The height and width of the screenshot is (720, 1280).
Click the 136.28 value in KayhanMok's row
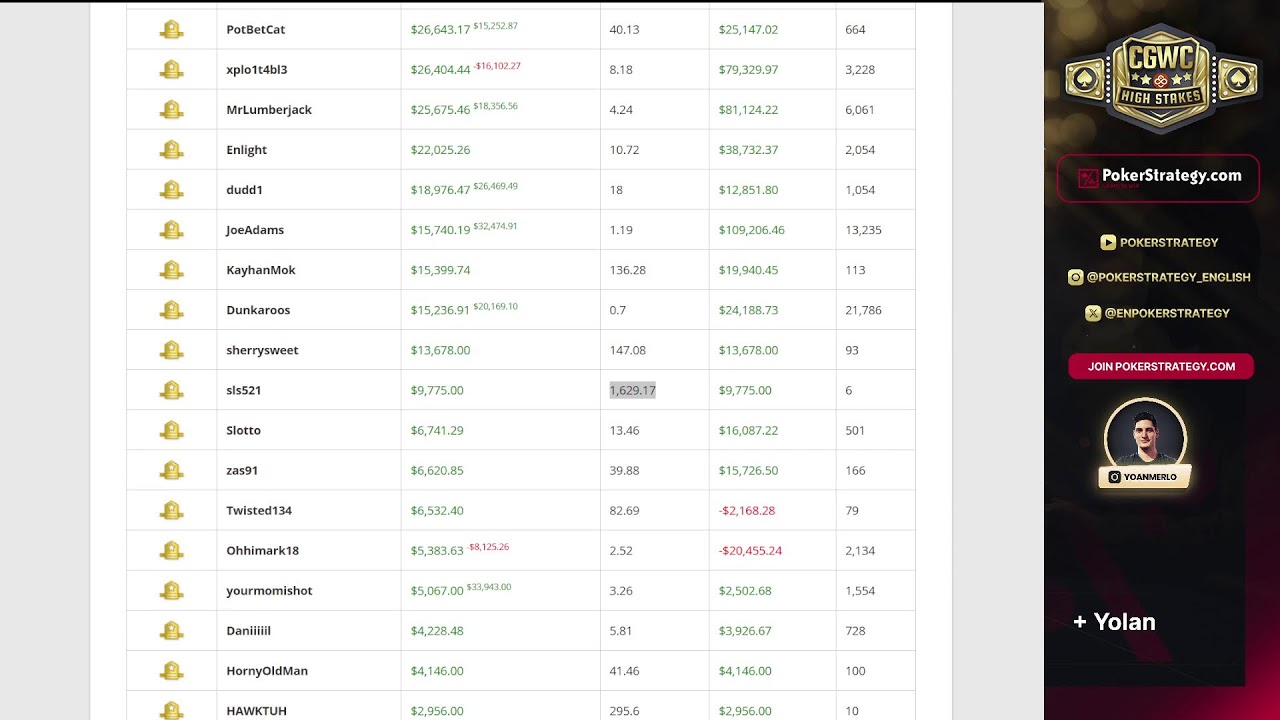click(x=628, y=270)
